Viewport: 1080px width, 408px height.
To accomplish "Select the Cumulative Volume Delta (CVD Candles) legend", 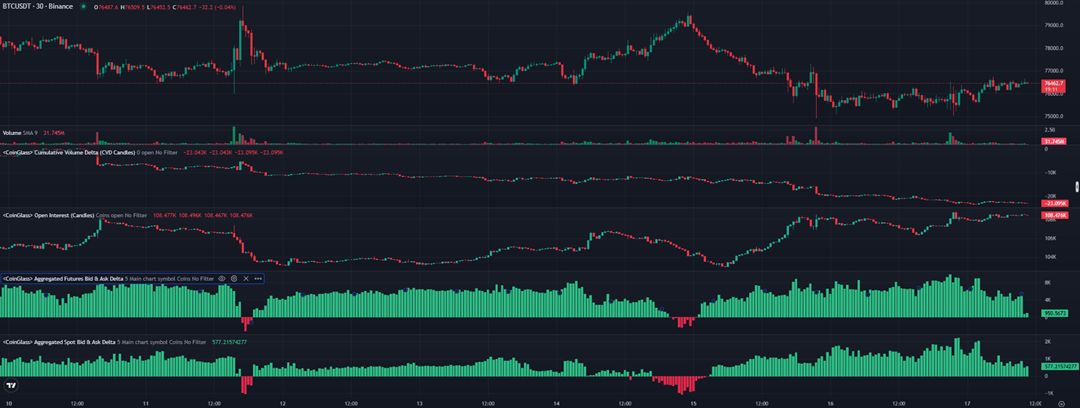I will [68, 152].
